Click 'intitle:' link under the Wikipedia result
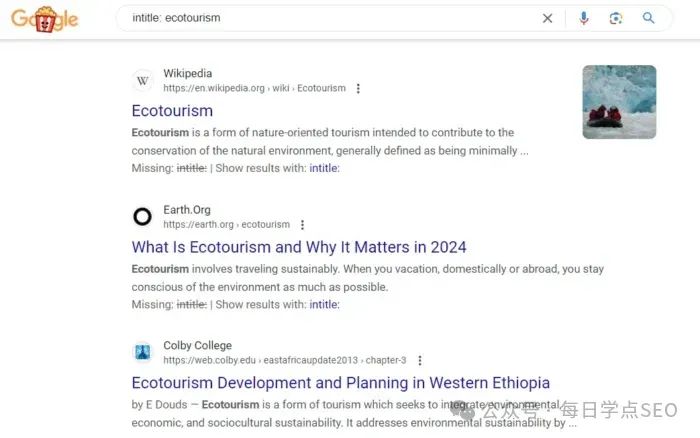Image resolution: width=700 pixels, height=438 pixels. tap(325, 168)
